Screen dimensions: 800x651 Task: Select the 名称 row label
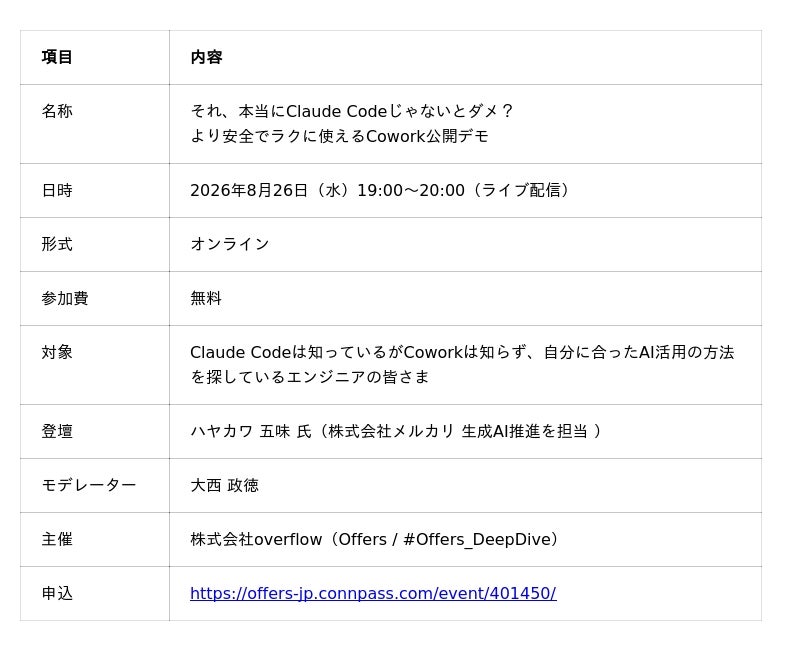(x=57, y=111)
